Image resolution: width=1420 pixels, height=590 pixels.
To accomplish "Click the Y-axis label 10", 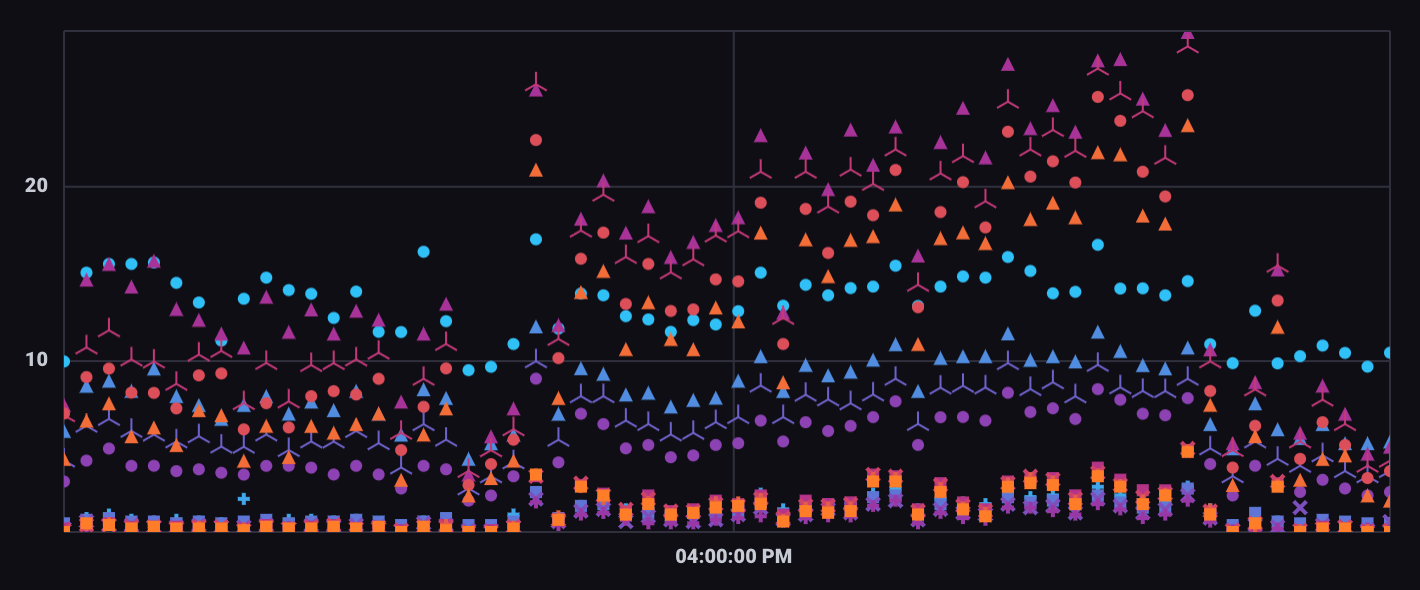I will coord(36,359).
